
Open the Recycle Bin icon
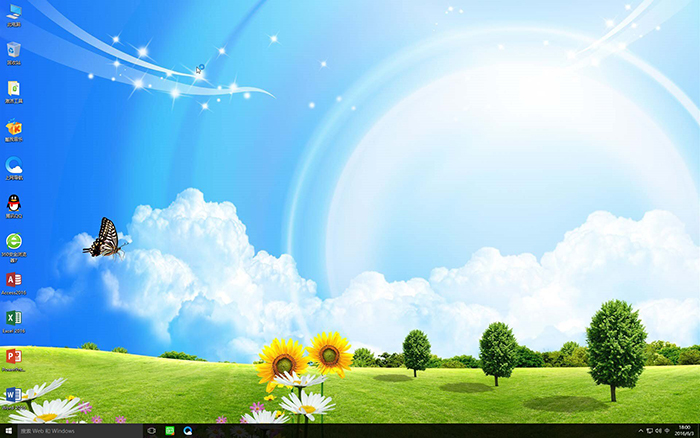14,49
